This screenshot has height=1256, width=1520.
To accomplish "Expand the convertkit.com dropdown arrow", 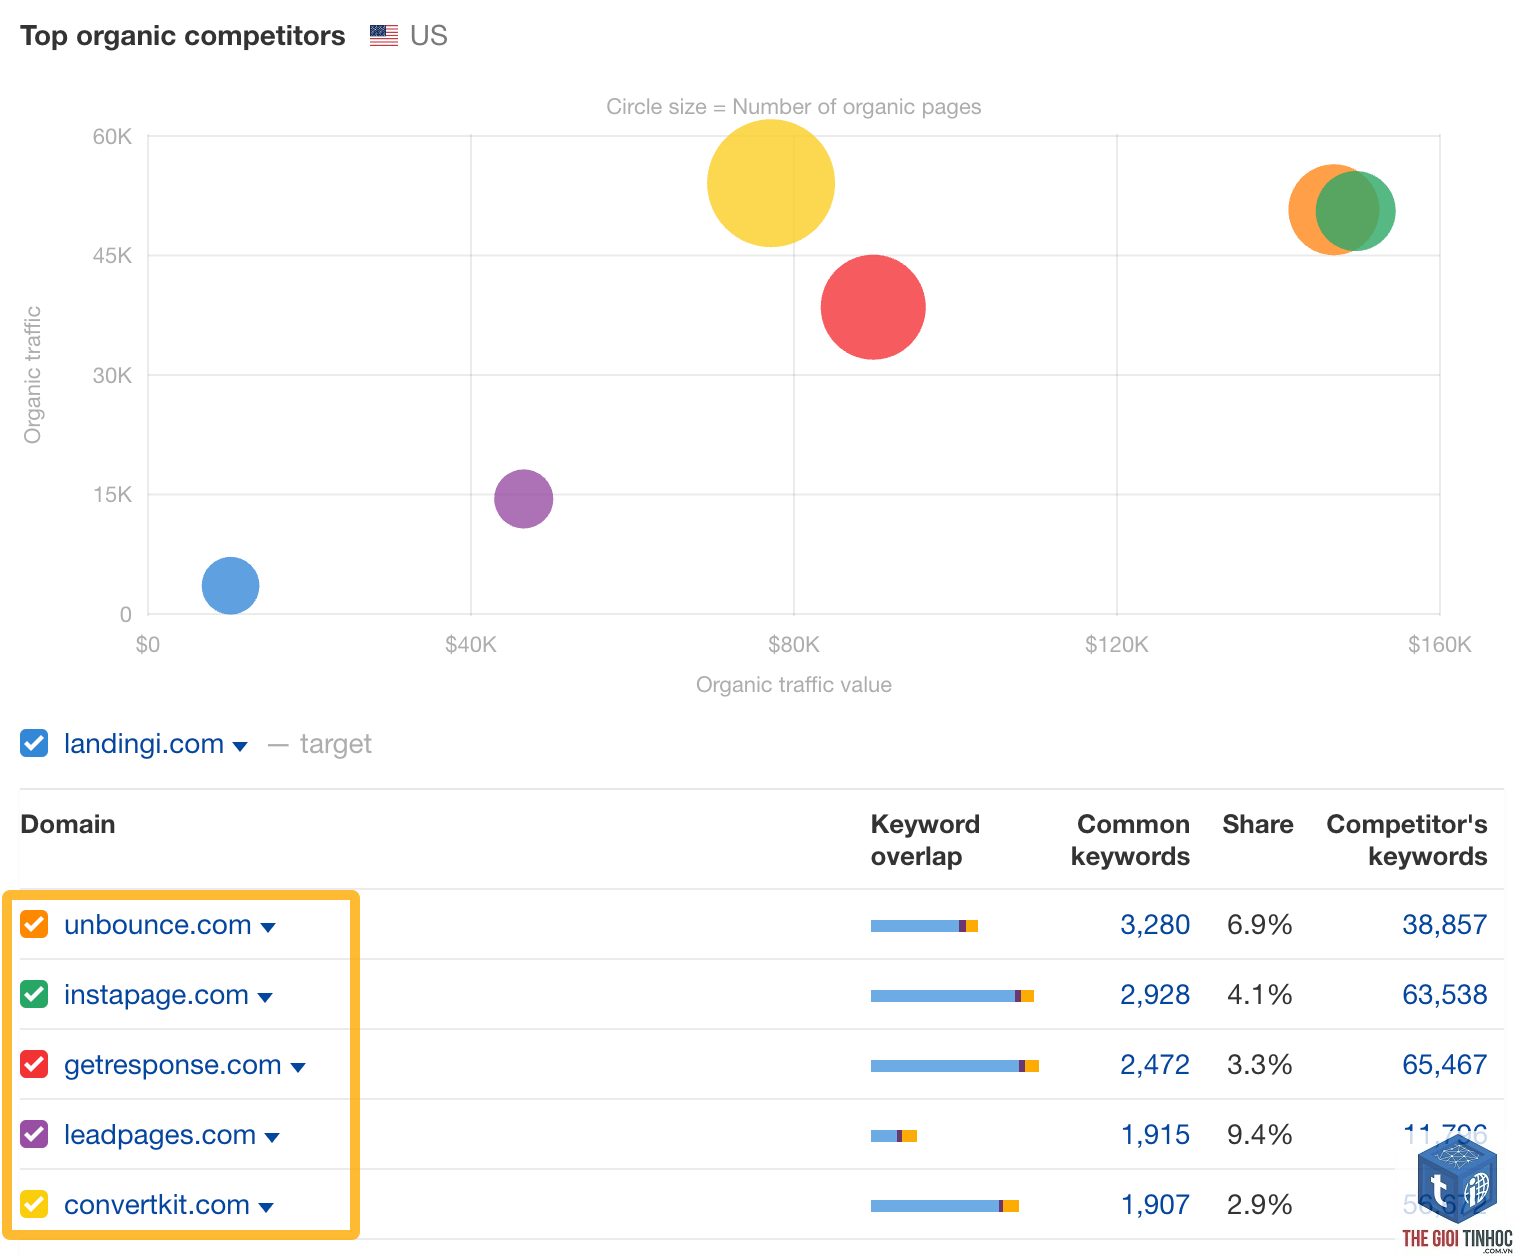I will pyautogui.click(x=266, y=1208).
